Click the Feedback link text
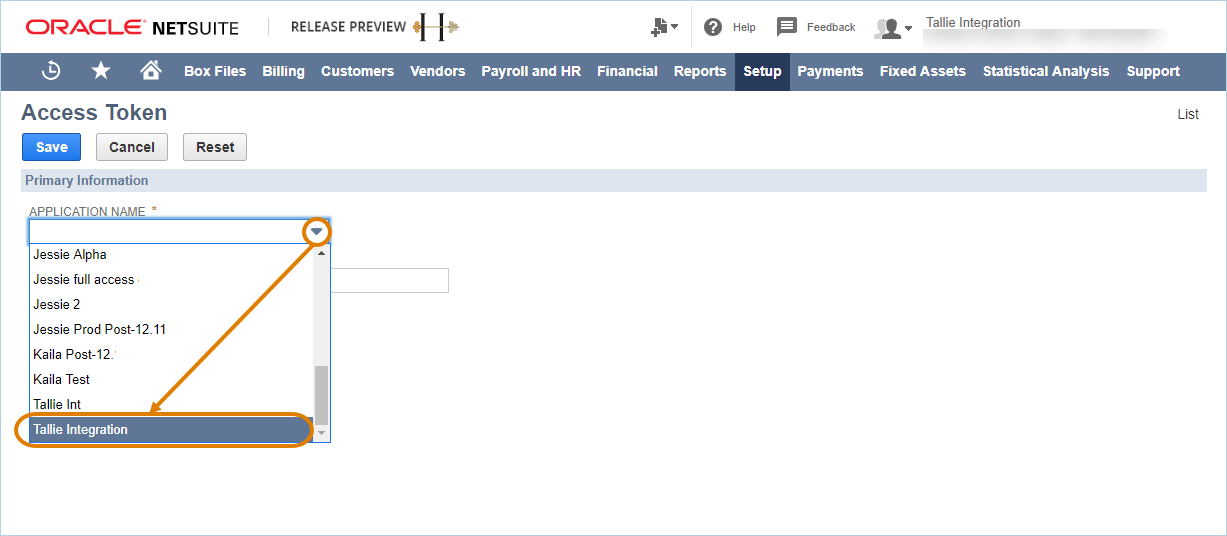 (831, 27)
